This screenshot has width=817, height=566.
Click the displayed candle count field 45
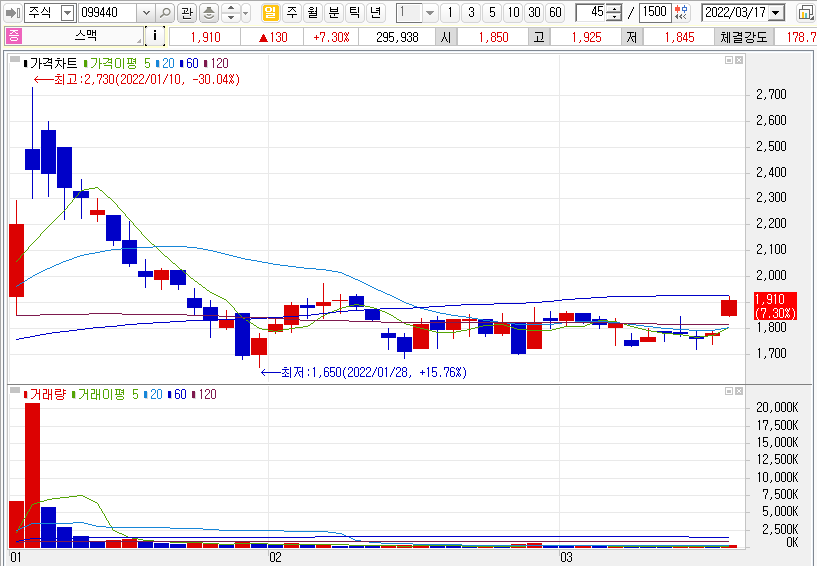coord(591,13)
